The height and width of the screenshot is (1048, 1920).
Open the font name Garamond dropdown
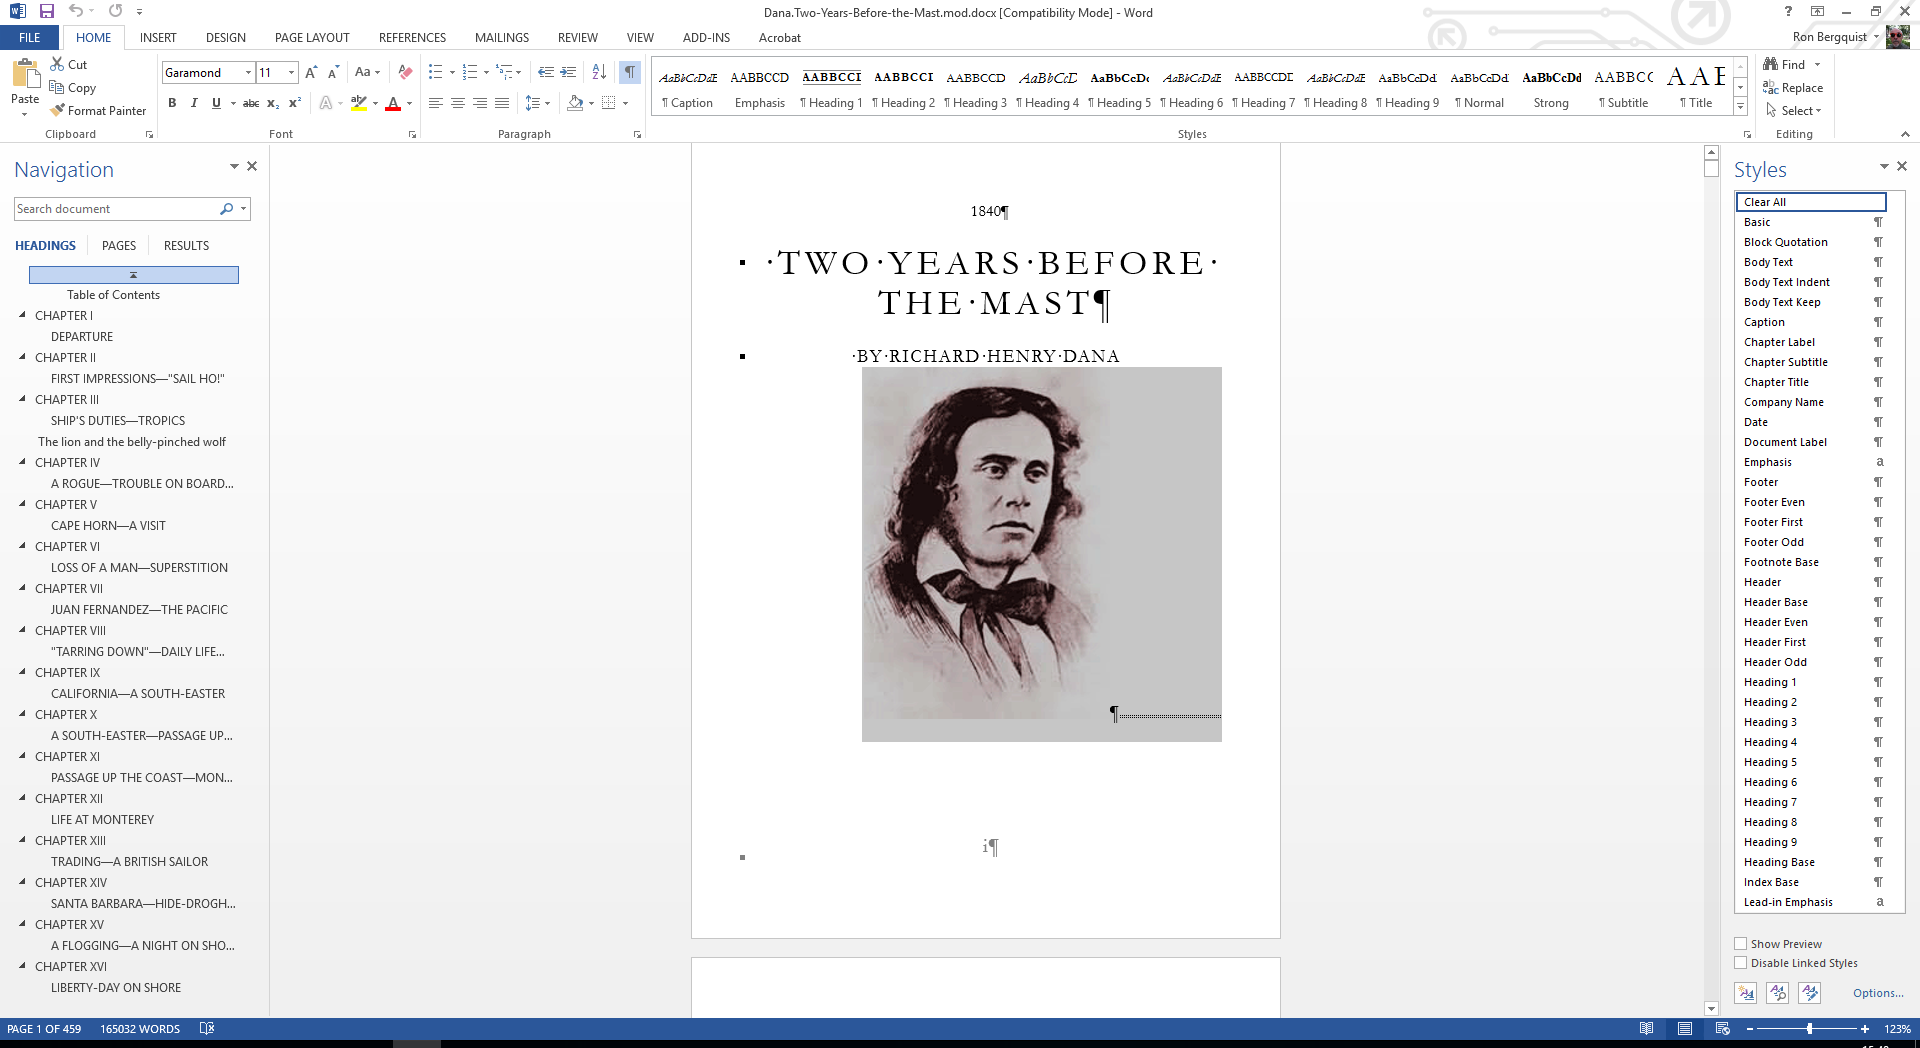pyautogui.click(x=248, y=72)
